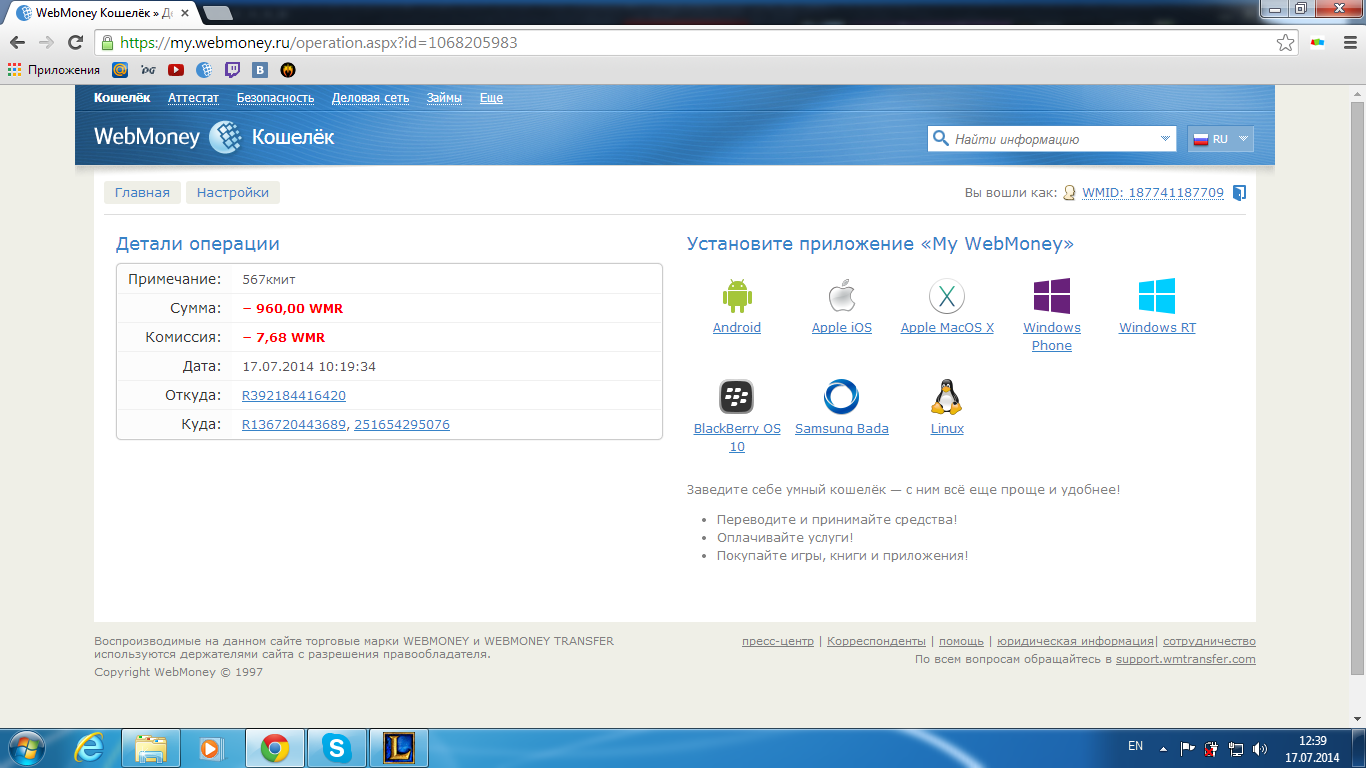Open the юридическая информация footer link
Image resolution: width=1366 pixels, height=768 pixels.
[x=1075, y=642]
